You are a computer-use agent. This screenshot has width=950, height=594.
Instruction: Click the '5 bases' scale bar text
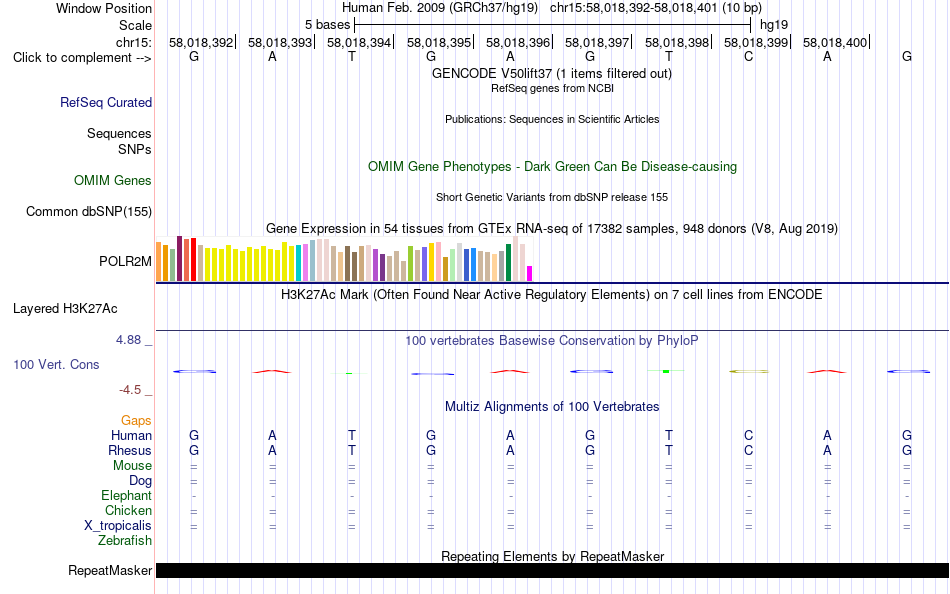point(327,25)
